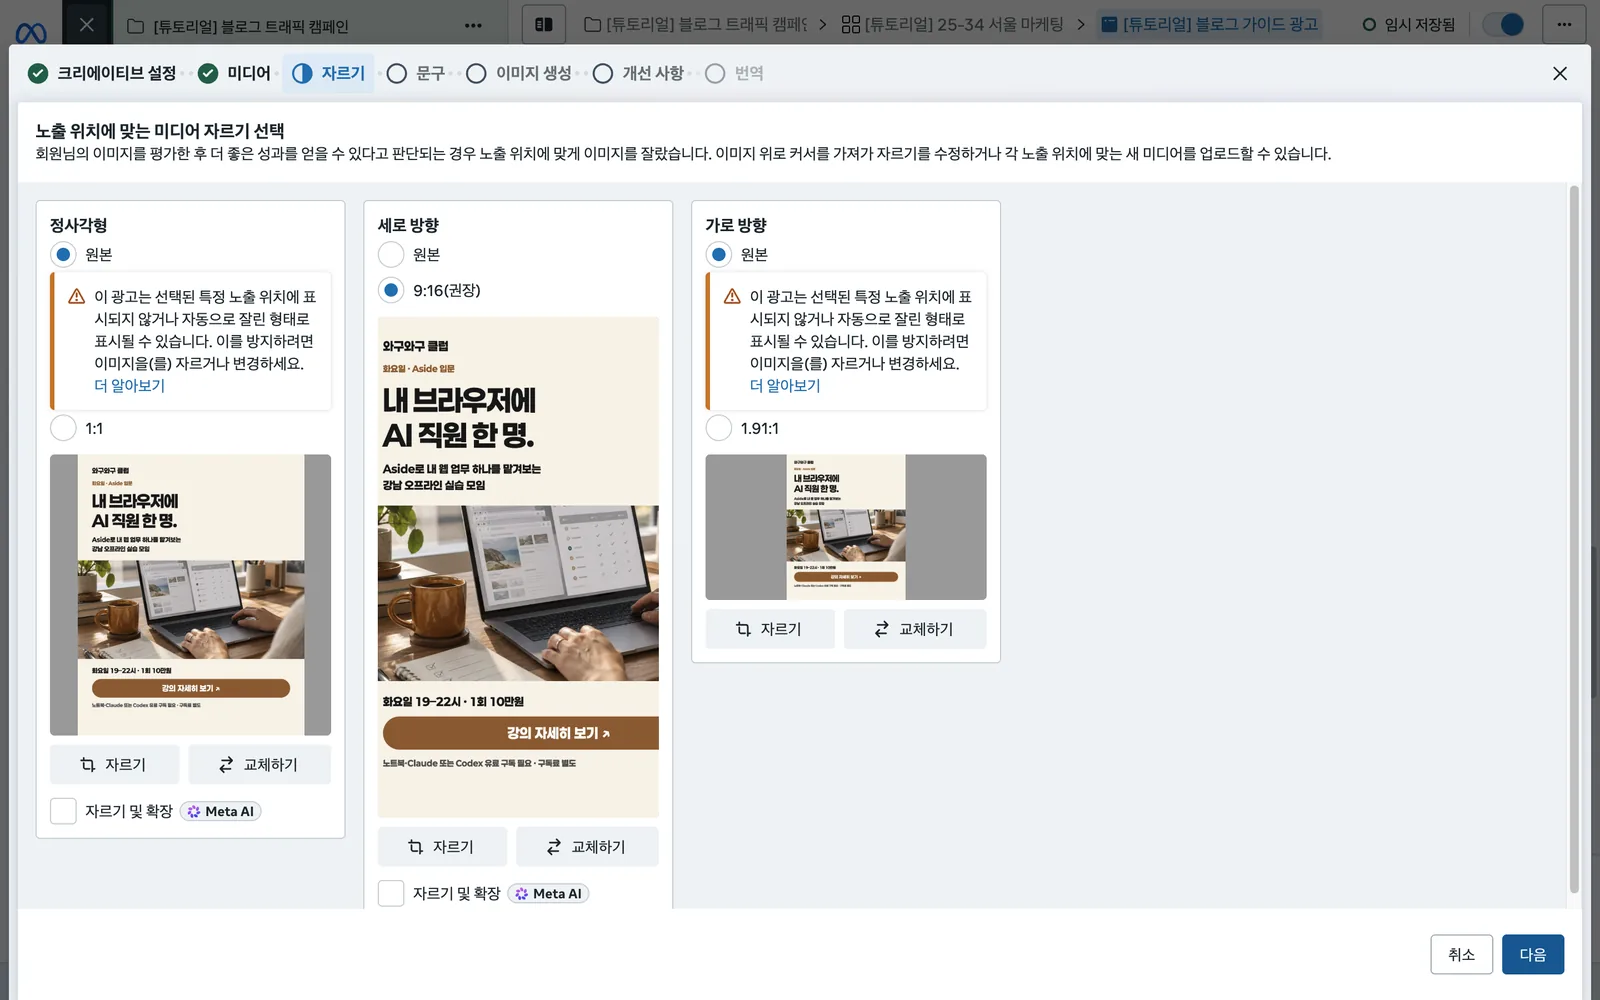Check 자르기 및 확장 under 정사각형
1600x1000 pixels.
63,811
